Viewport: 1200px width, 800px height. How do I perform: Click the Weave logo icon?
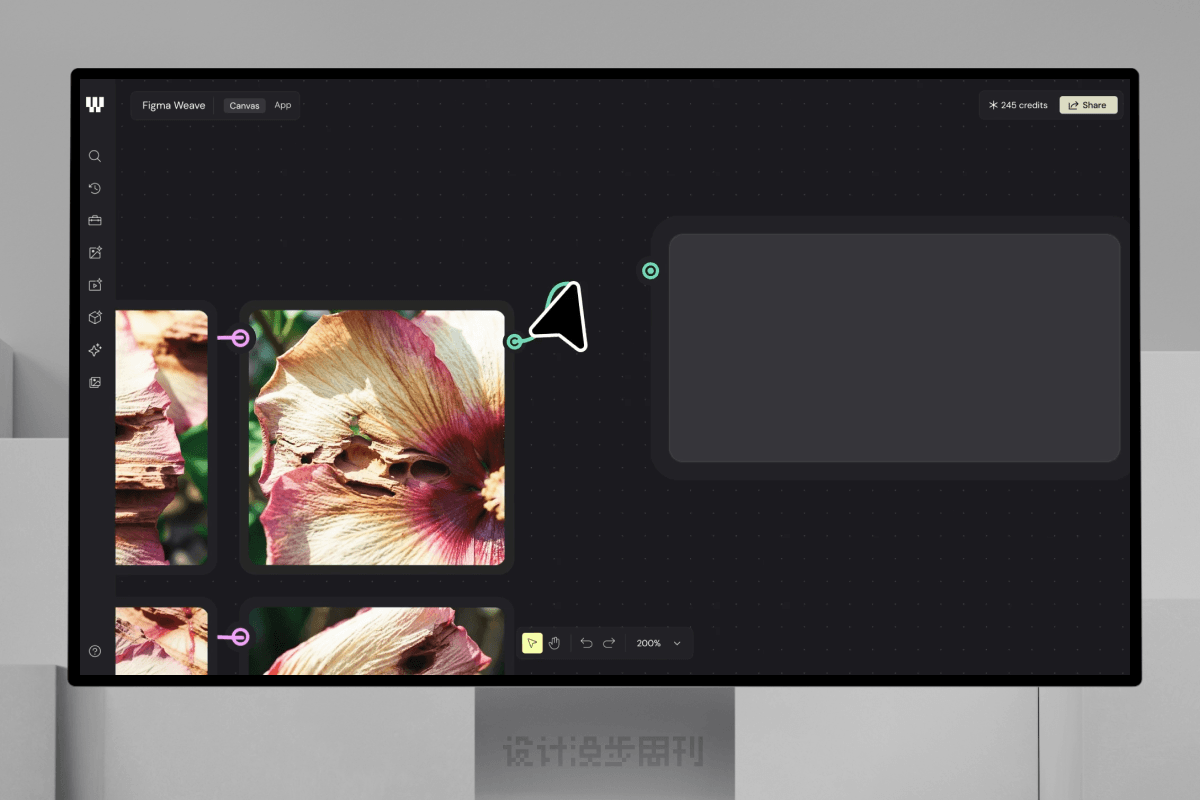95,105
